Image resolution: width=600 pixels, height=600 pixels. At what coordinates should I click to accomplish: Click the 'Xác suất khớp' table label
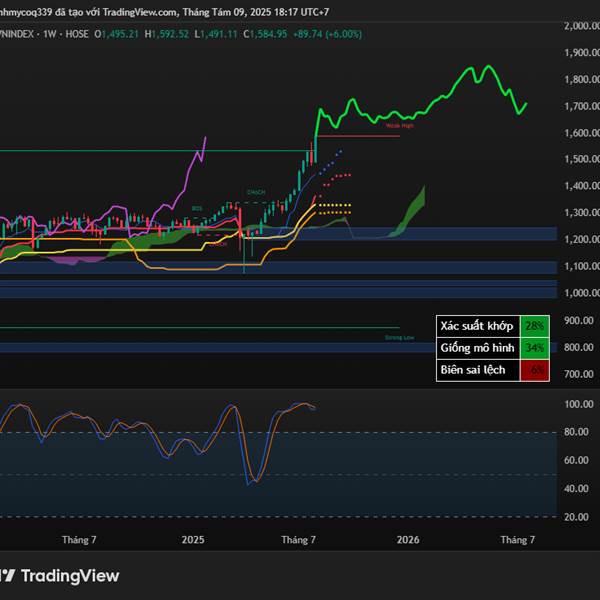click(x=476, y=326)
